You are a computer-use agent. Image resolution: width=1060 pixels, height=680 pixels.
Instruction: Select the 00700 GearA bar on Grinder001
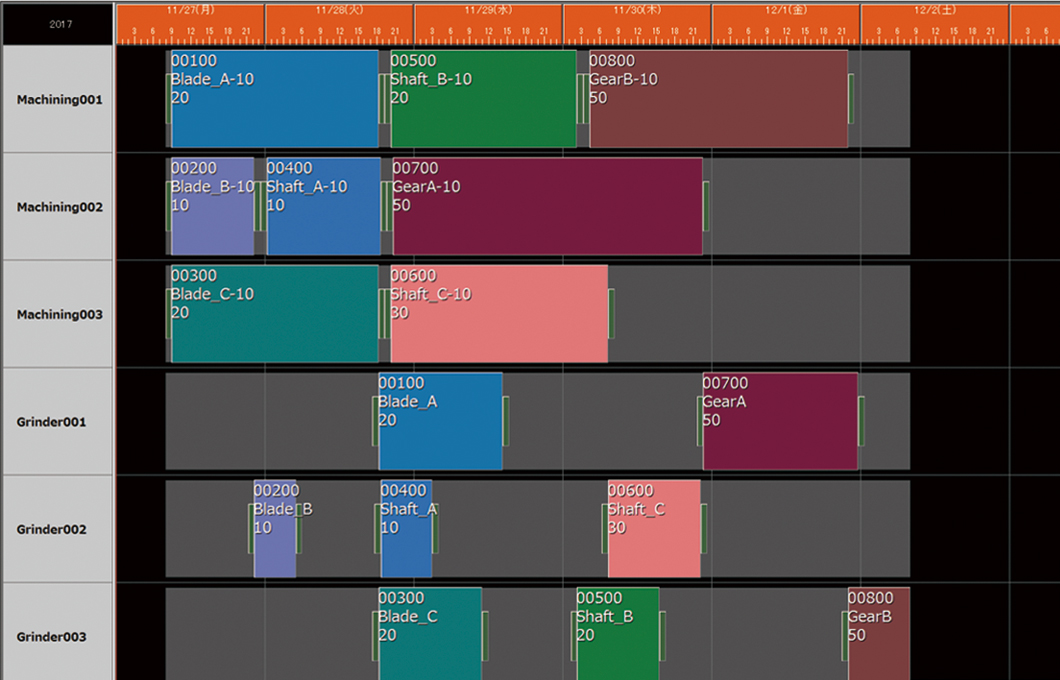[x=780, y=420]
